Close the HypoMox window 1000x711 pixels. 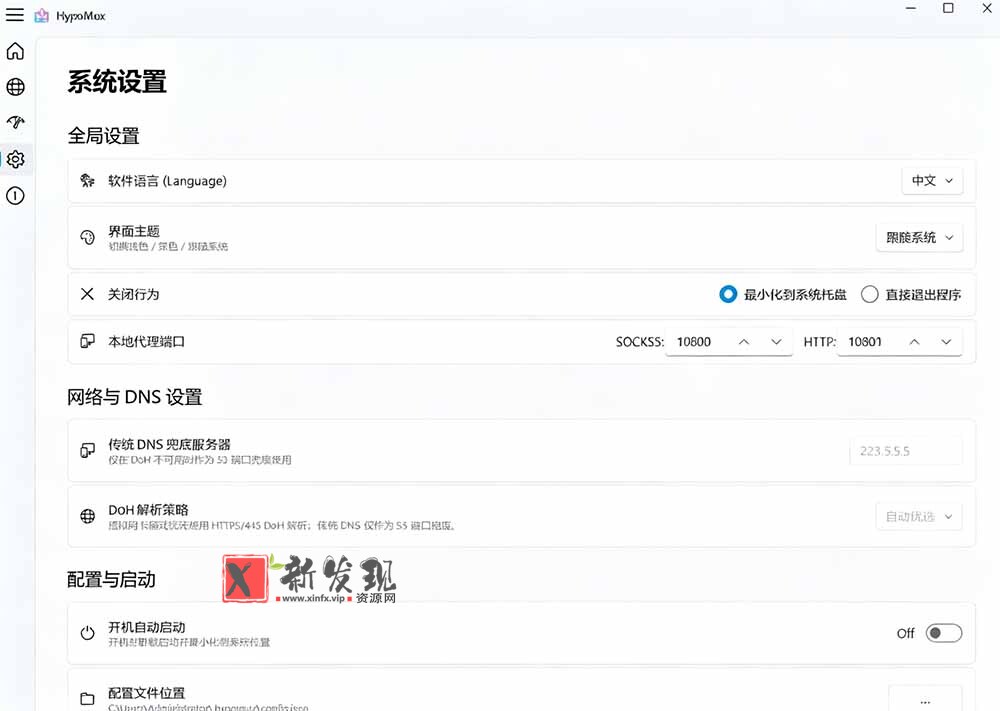(x=986, y=8)
